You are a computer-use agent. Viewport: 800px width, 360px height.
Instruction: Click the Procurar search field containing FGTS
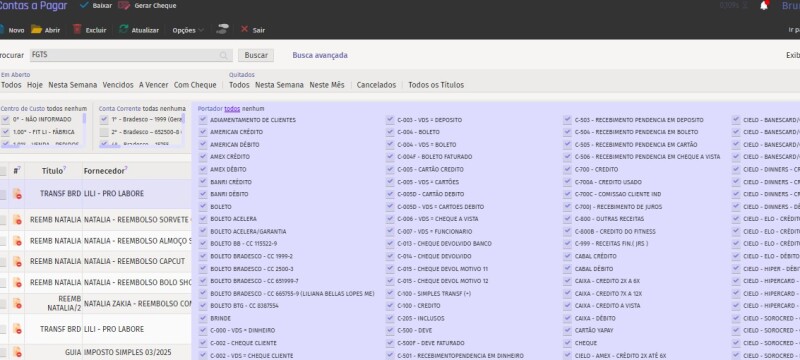click(130, 55)
